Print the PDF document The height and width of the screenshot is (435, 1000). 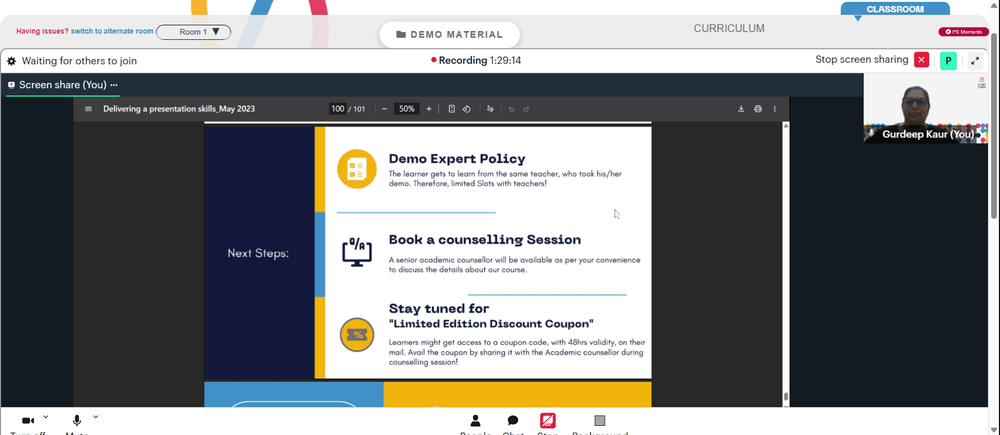(x=758, y=109)
